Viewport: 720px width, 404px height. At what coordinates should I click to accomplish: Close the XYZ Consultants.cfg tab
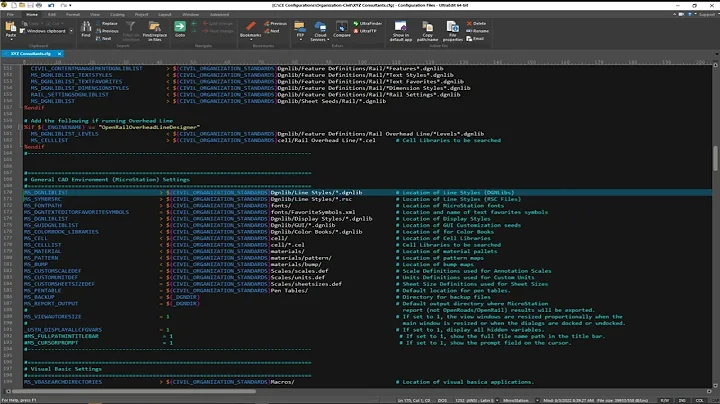pyautogui.click(x=59, y=54)
